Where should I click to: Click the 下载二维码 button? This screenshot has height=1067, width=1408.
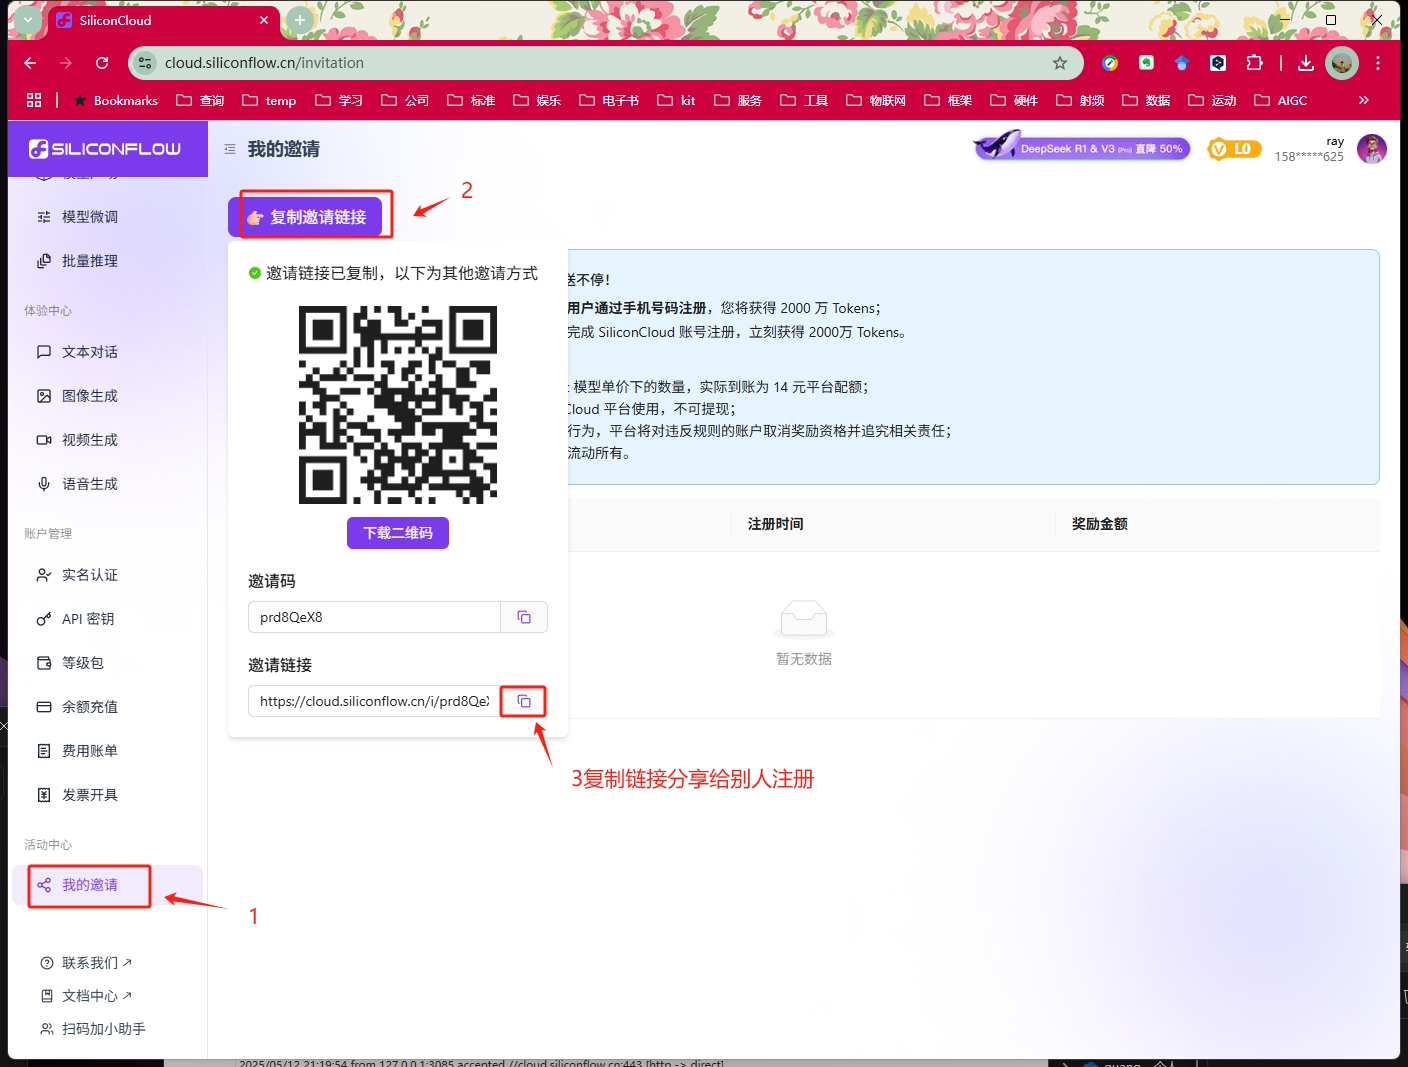pyautogui.click(x=398, y=533)
